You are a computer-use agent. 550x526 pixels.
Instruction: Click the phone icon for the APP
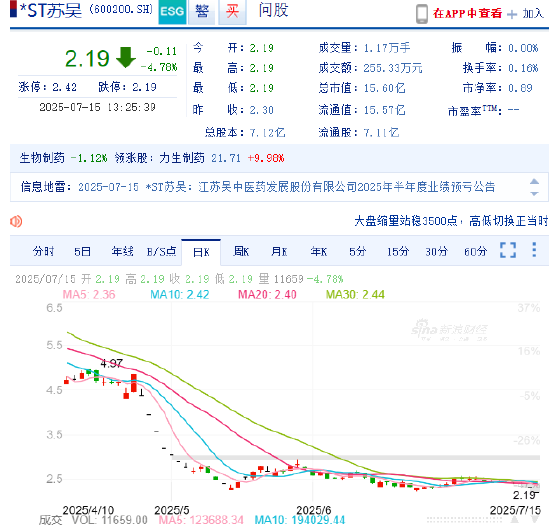(422, 14)
